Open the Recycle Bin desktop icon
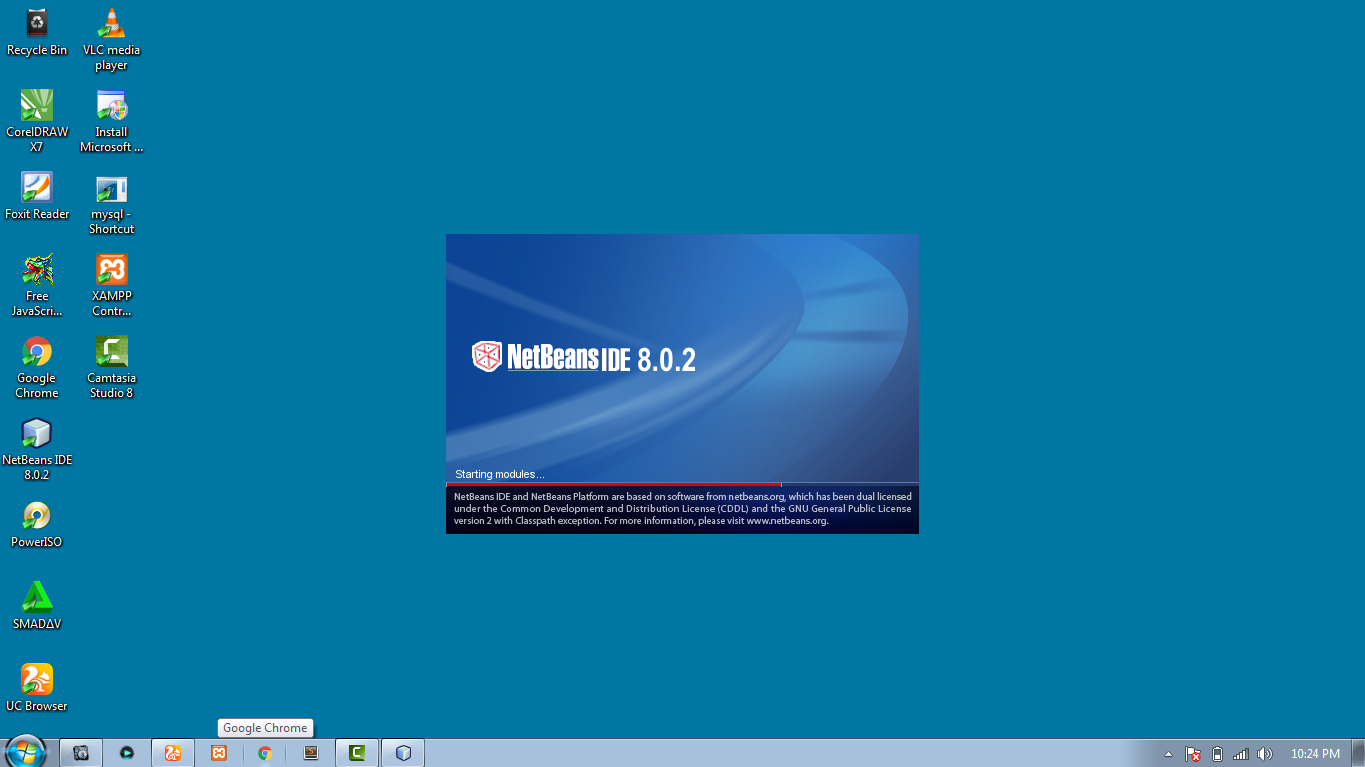 click(x=37, y=33)
